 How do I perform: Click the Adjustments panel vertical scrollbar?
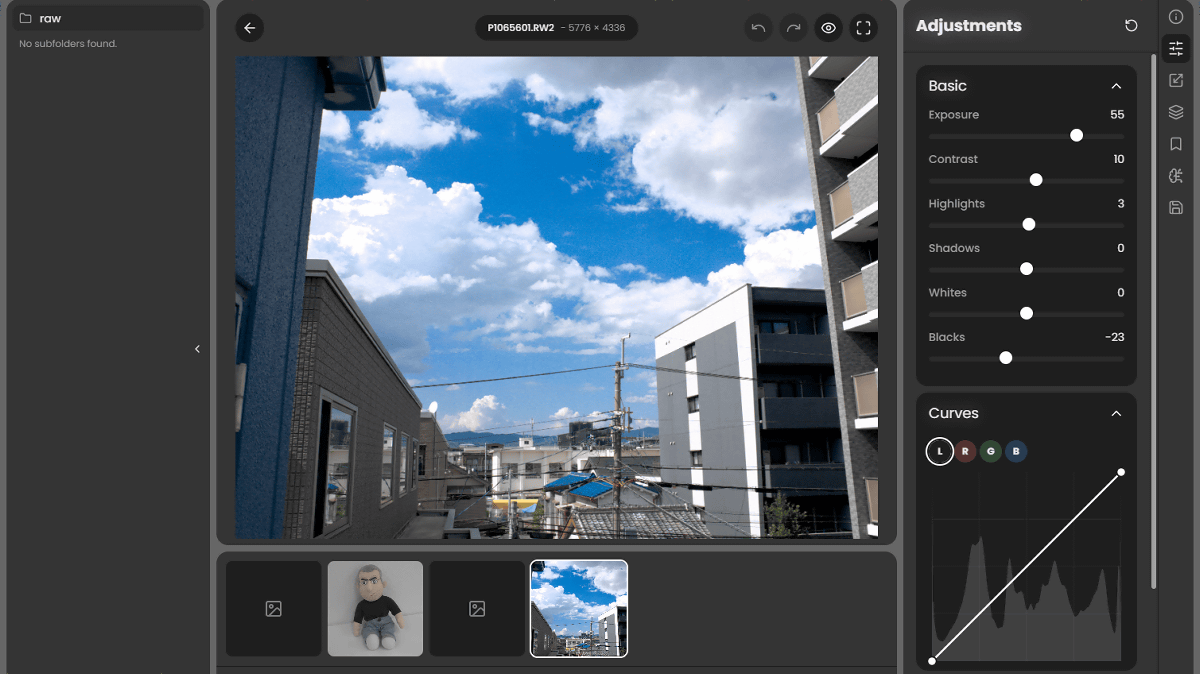pos(1153,322)
